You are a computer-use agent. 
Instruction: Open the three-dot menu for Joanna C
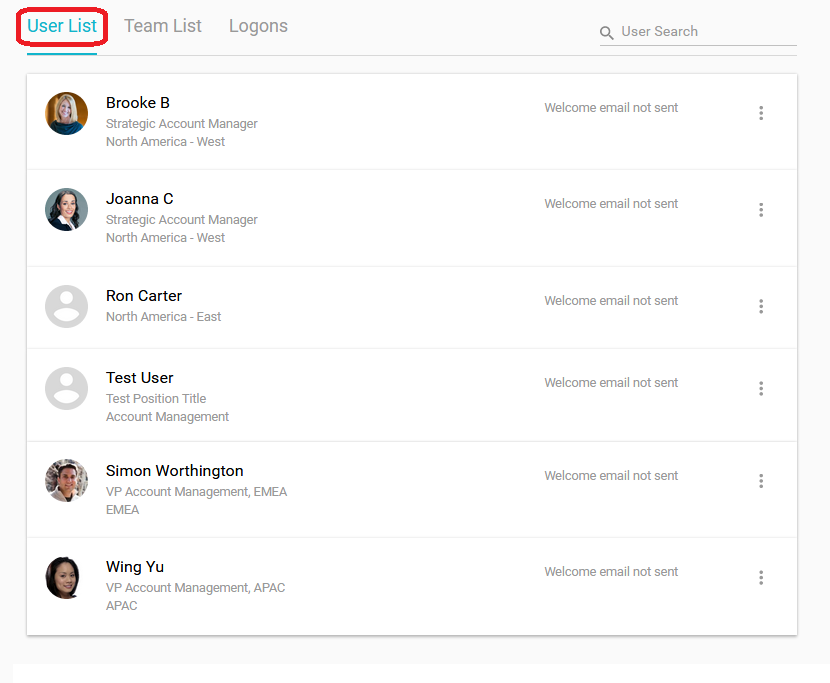tap(761, 210)
